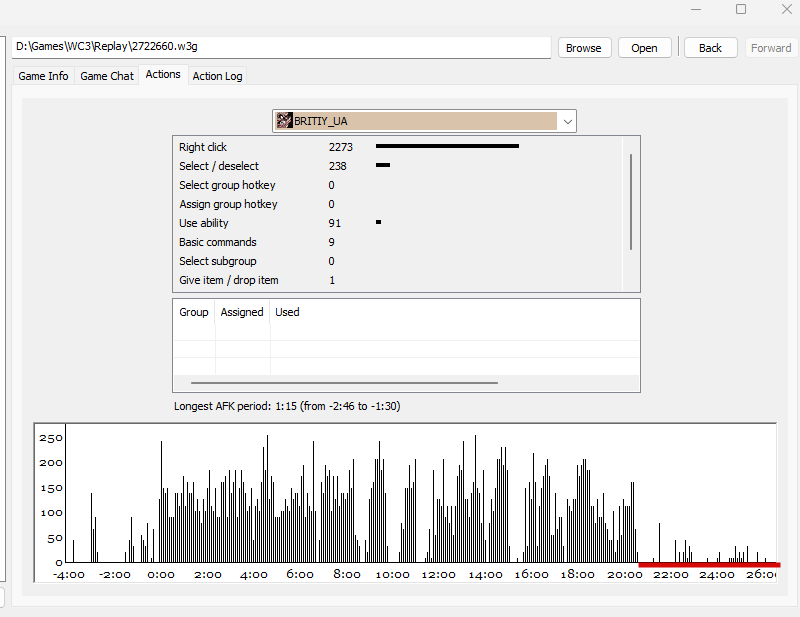Screen dimensions: 800x617
Task: Click the Assigned column header
Action: [x=242, y=312]
